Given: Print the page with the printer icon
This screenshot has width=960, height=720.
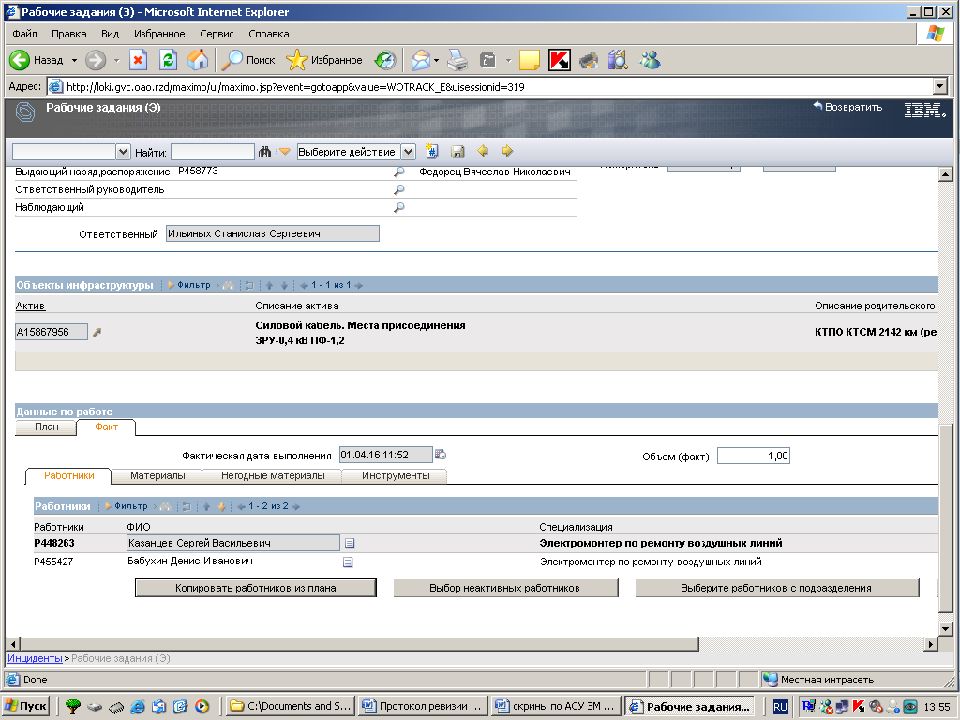Looking at the screenshot, I should (457, 60).
